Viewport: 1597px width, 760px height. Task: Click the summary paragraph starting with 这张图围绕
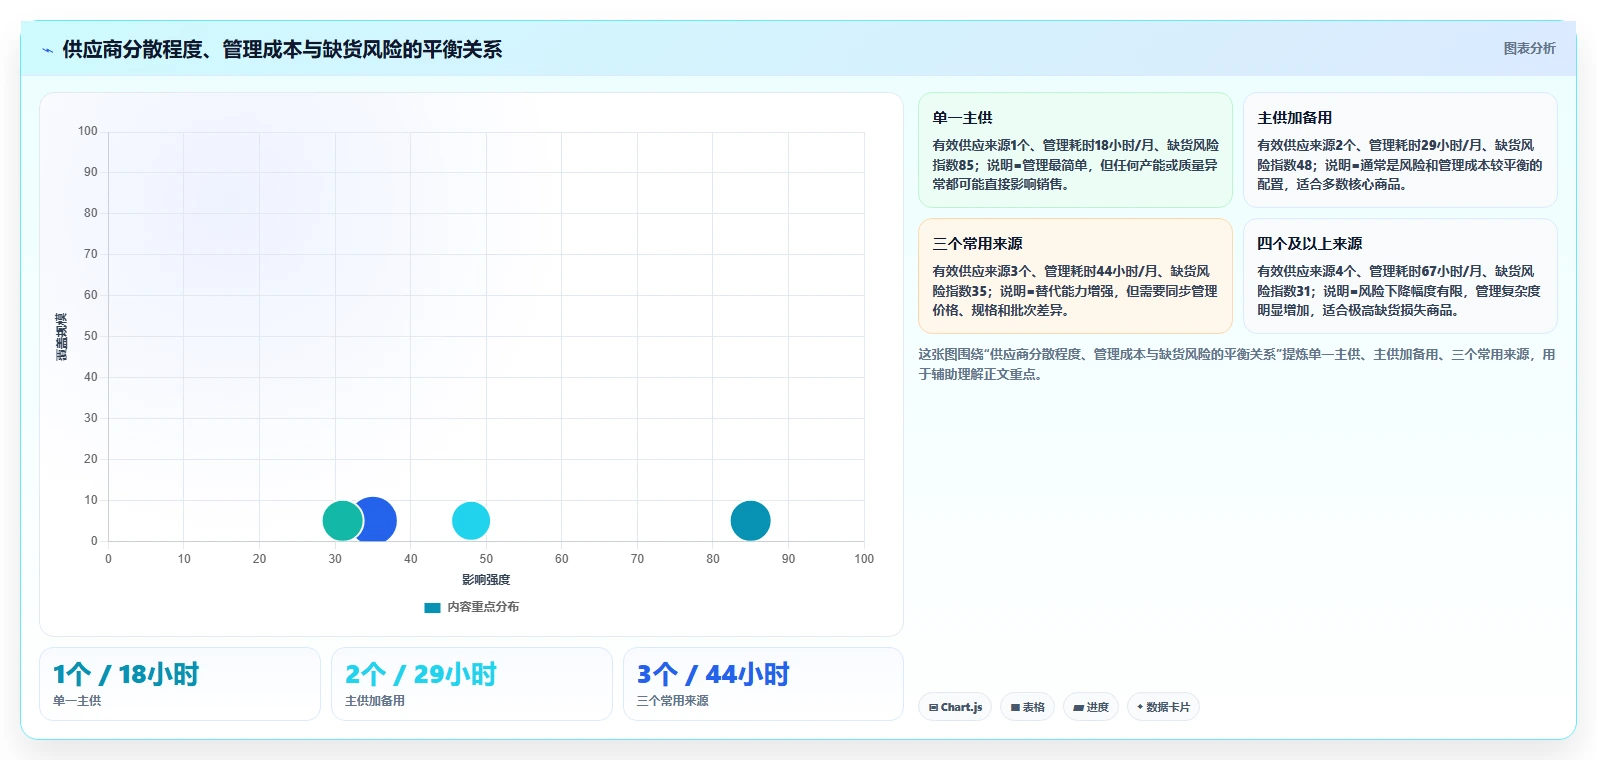[x=1237, y=364]
